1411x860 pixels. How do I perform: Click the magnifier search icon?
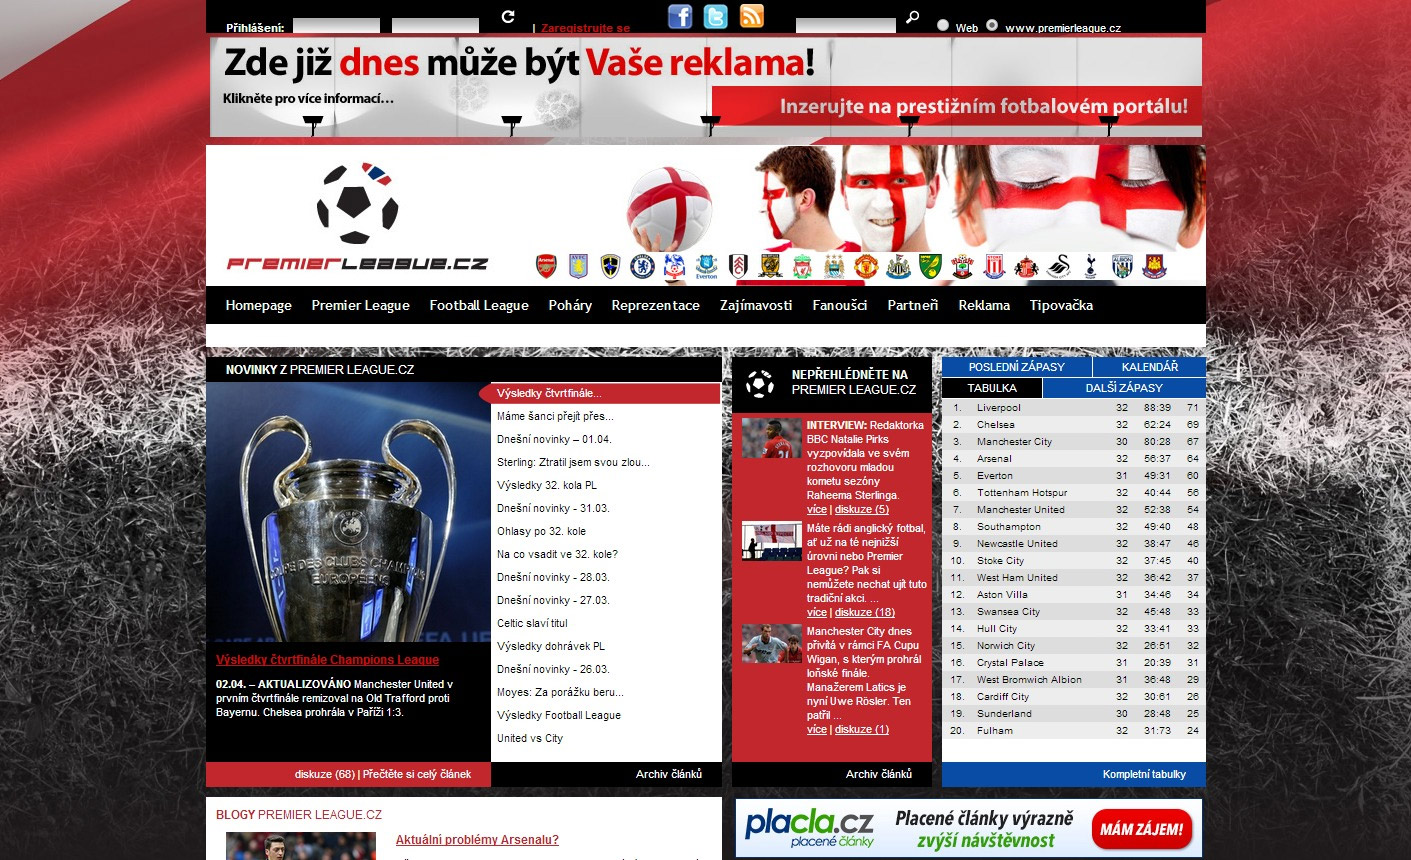coord(912,17)
